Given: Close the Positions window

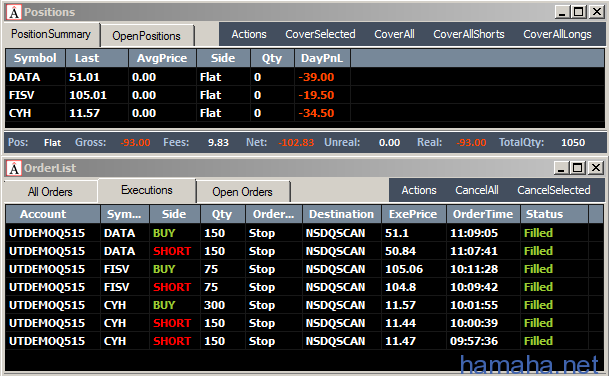Looking at the screenshot, I should pos(597,12).
